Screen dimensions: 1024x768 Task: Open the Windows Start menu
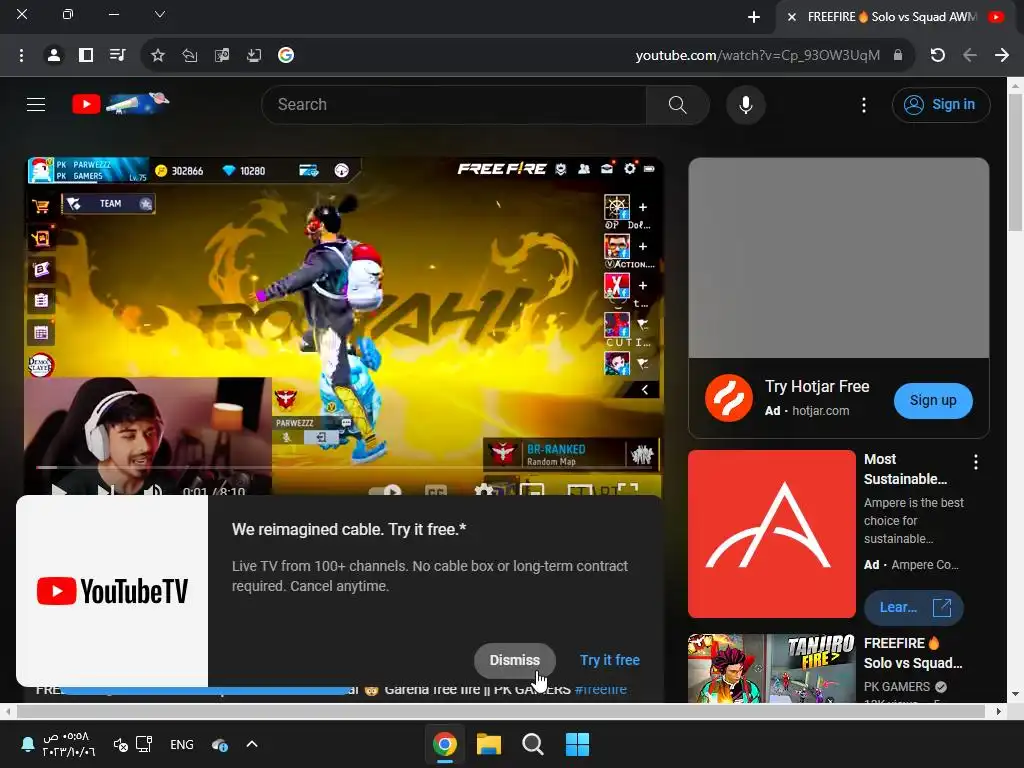[577, 744]
